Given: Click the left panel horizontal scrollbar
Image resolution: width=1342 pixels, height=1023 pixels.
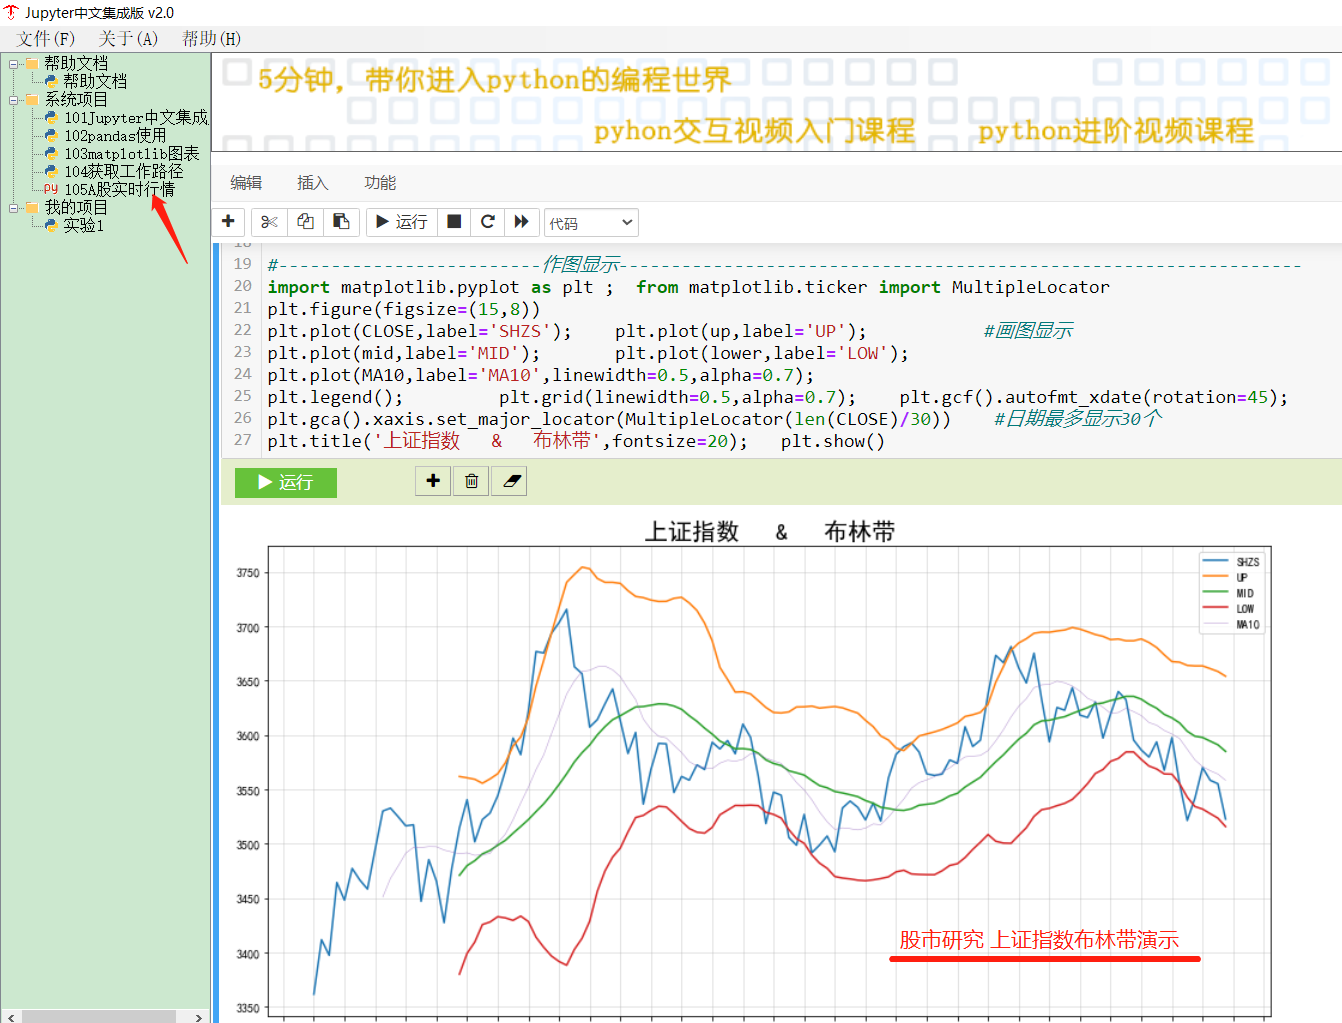Looking at the screenshot, I should click(100, 1016).
